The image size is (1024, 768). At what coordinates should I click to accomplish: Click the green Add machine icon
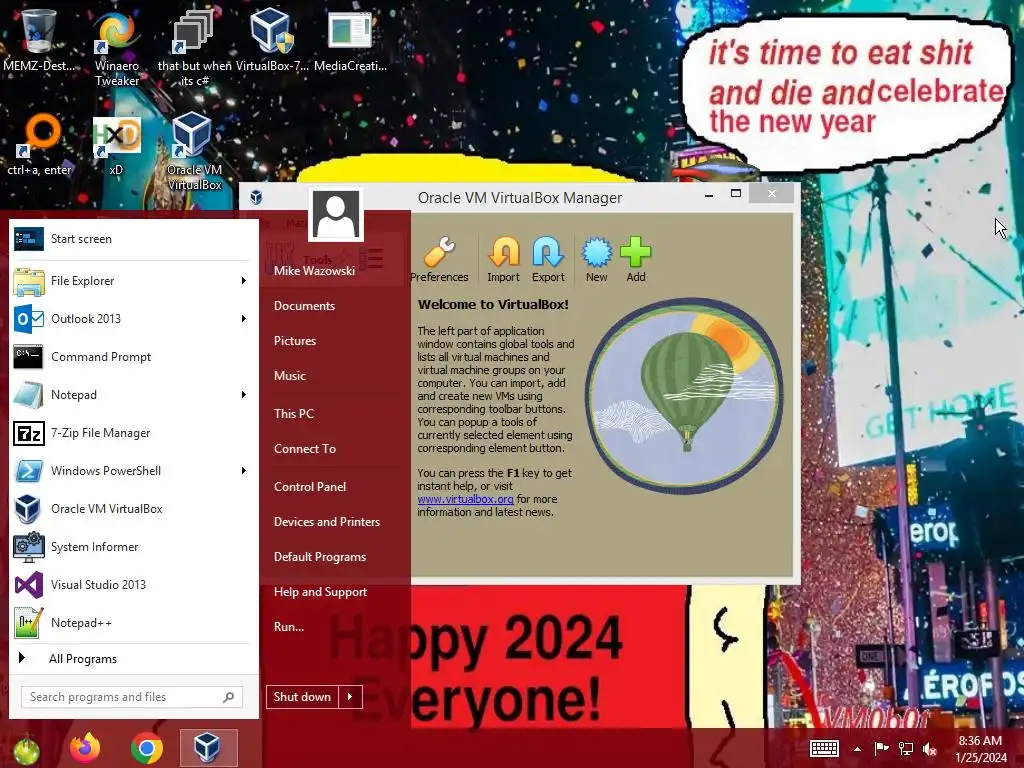point(635,260)
